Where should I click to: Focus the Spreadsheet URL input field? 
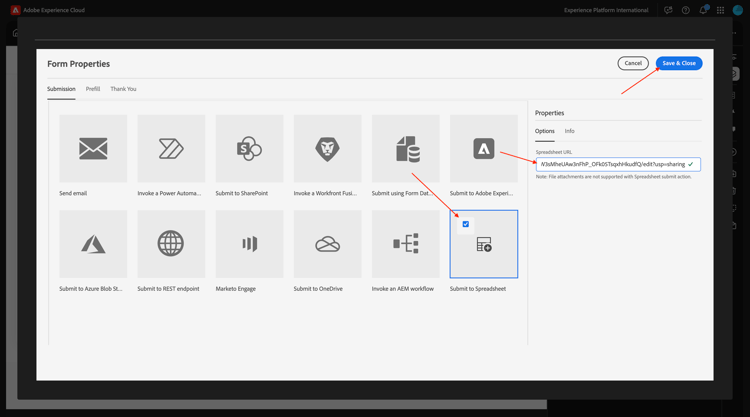pyautogui.click(x=618, y=164)
